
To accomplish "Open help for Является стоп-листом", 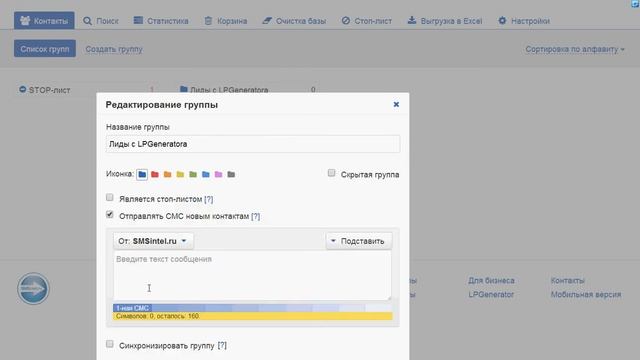I will (x=209, y=199).
